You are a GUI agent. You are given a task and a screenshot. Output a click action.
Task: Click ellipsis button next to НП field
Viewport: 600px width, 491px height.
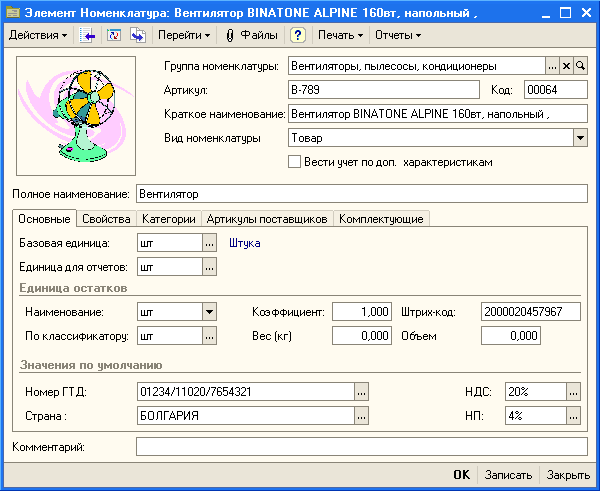(x=573, y=416)
